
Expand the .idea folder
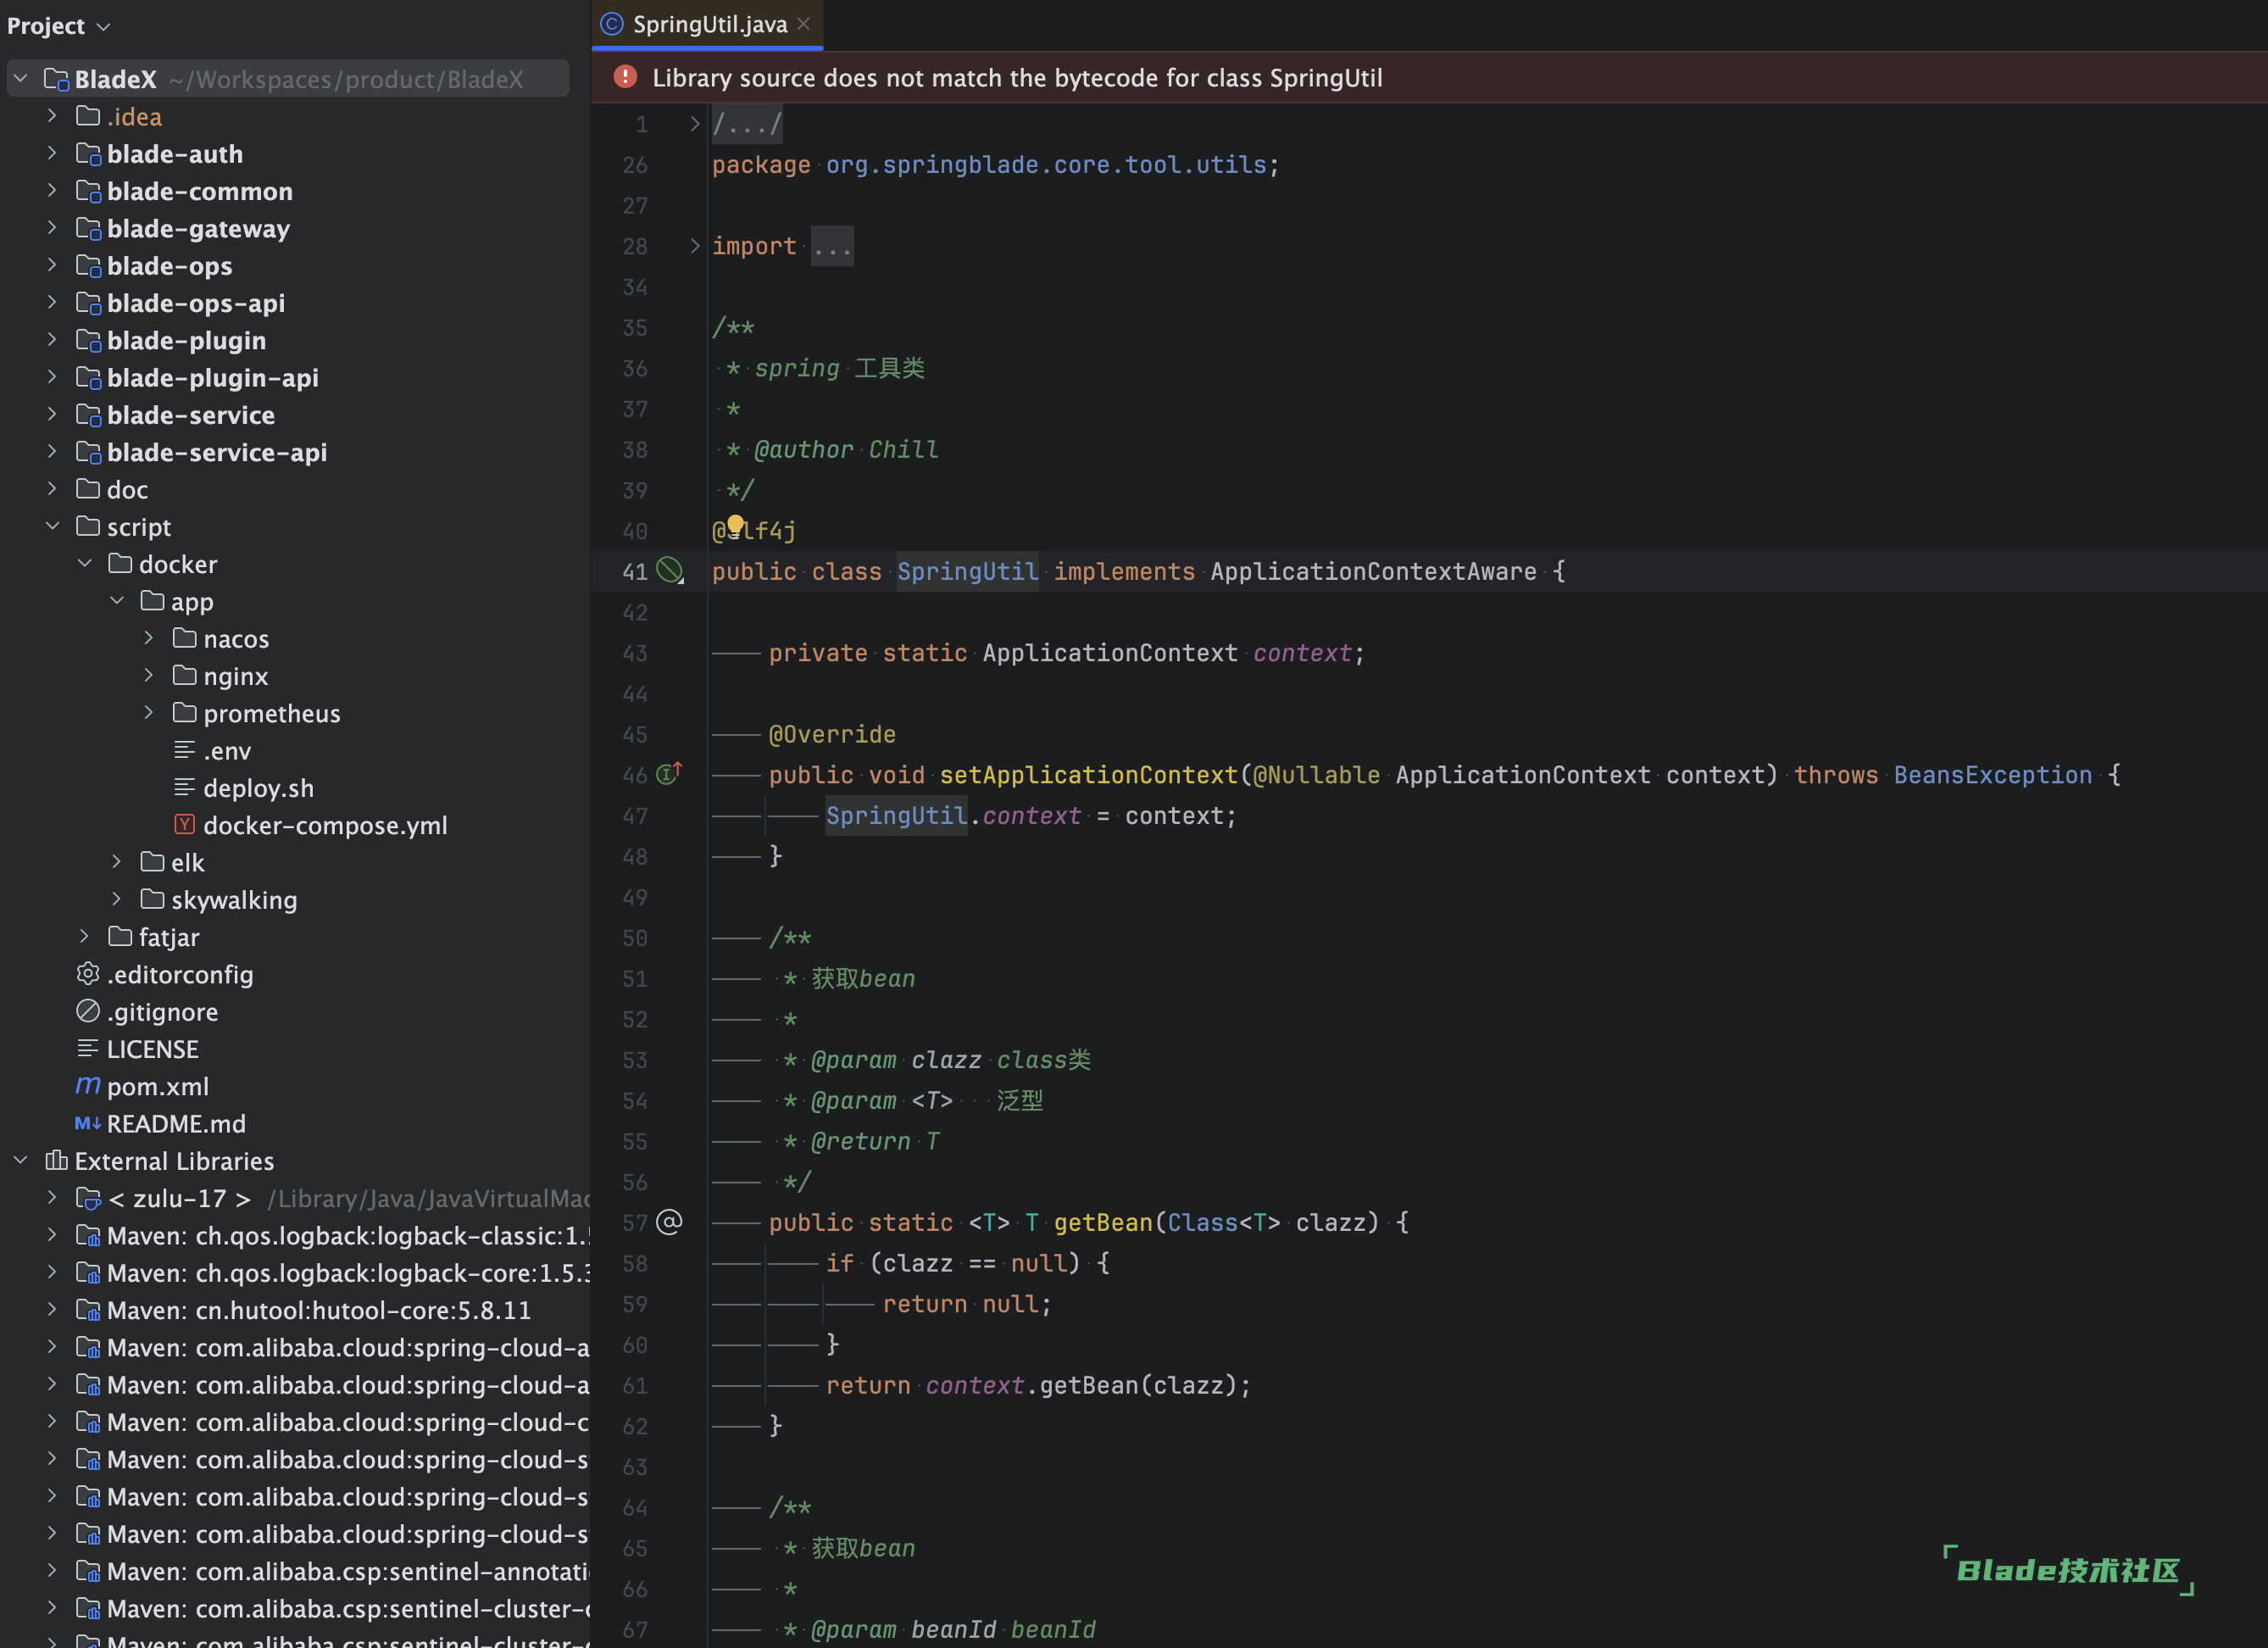coord(52,116)
